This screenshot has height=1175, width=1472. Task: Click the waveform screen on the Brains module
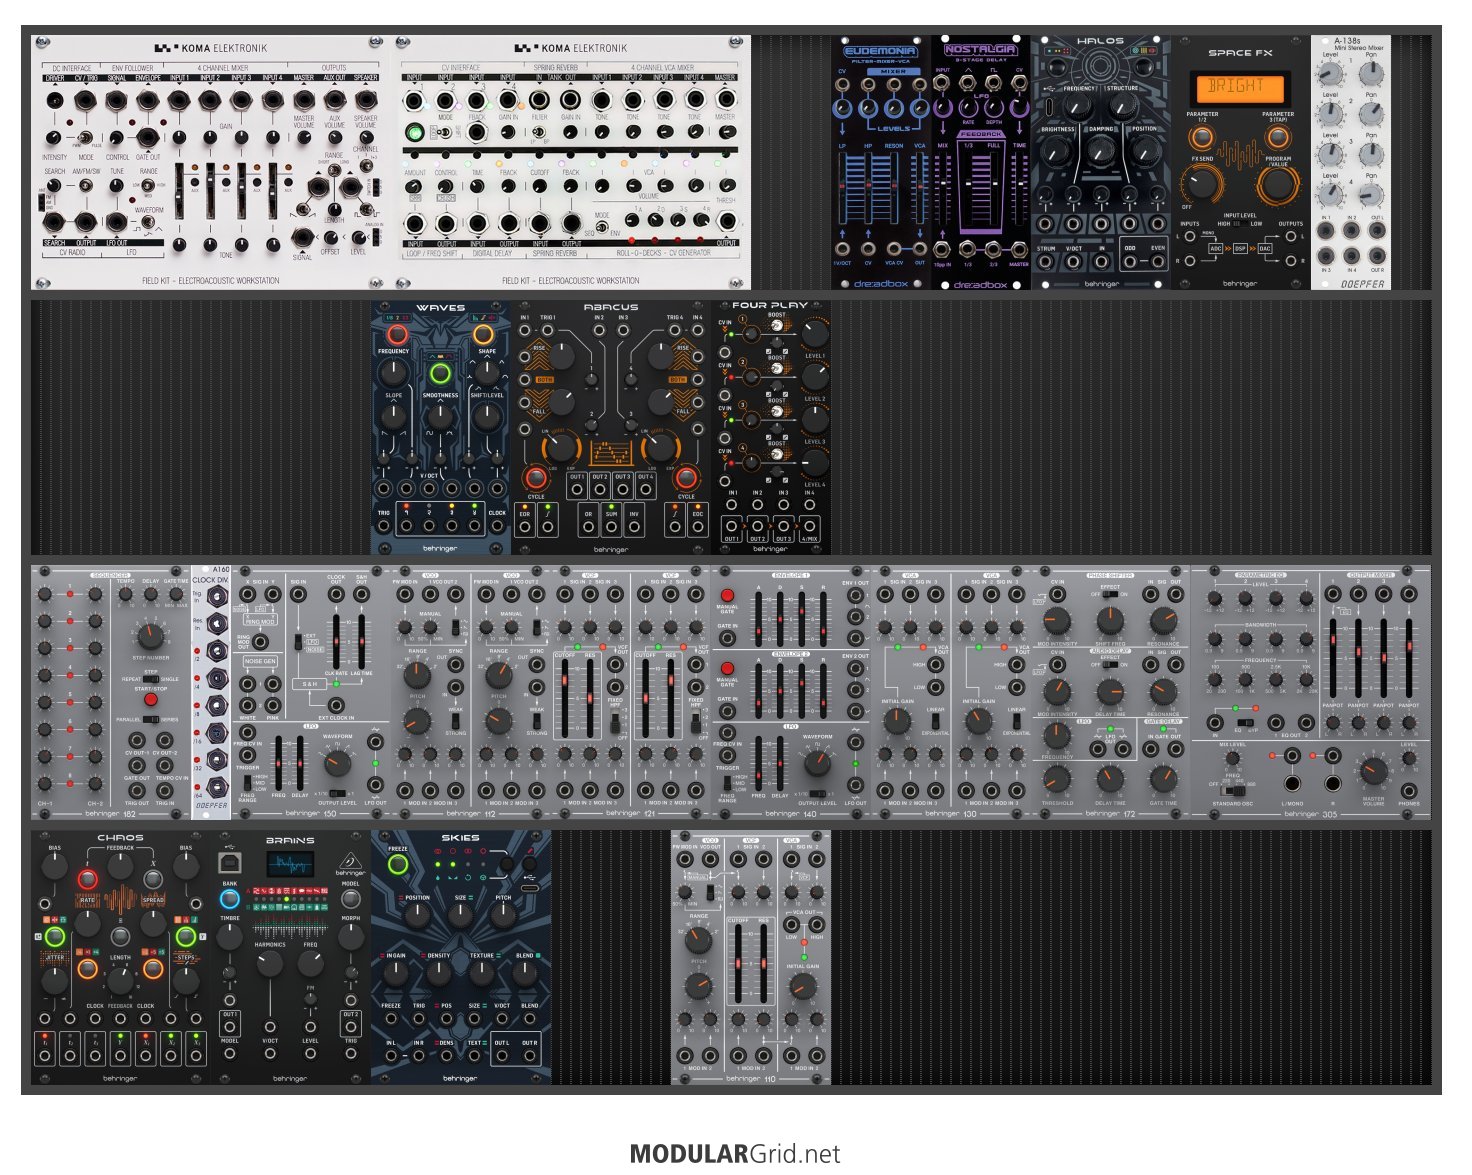pyautogui.click(x=290, y=864)
